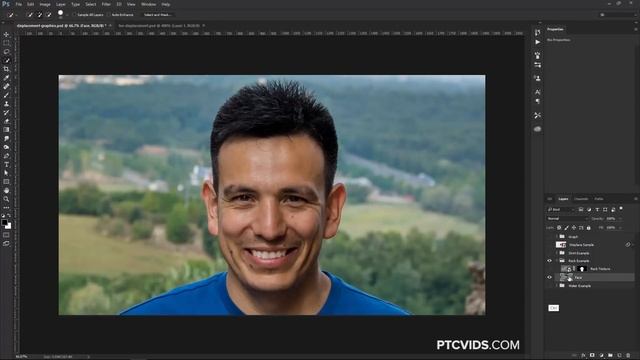Turn layer filtering toggle on or off
Image resolution: width=640 pixels, height=360 pixels.
(621, 209)
